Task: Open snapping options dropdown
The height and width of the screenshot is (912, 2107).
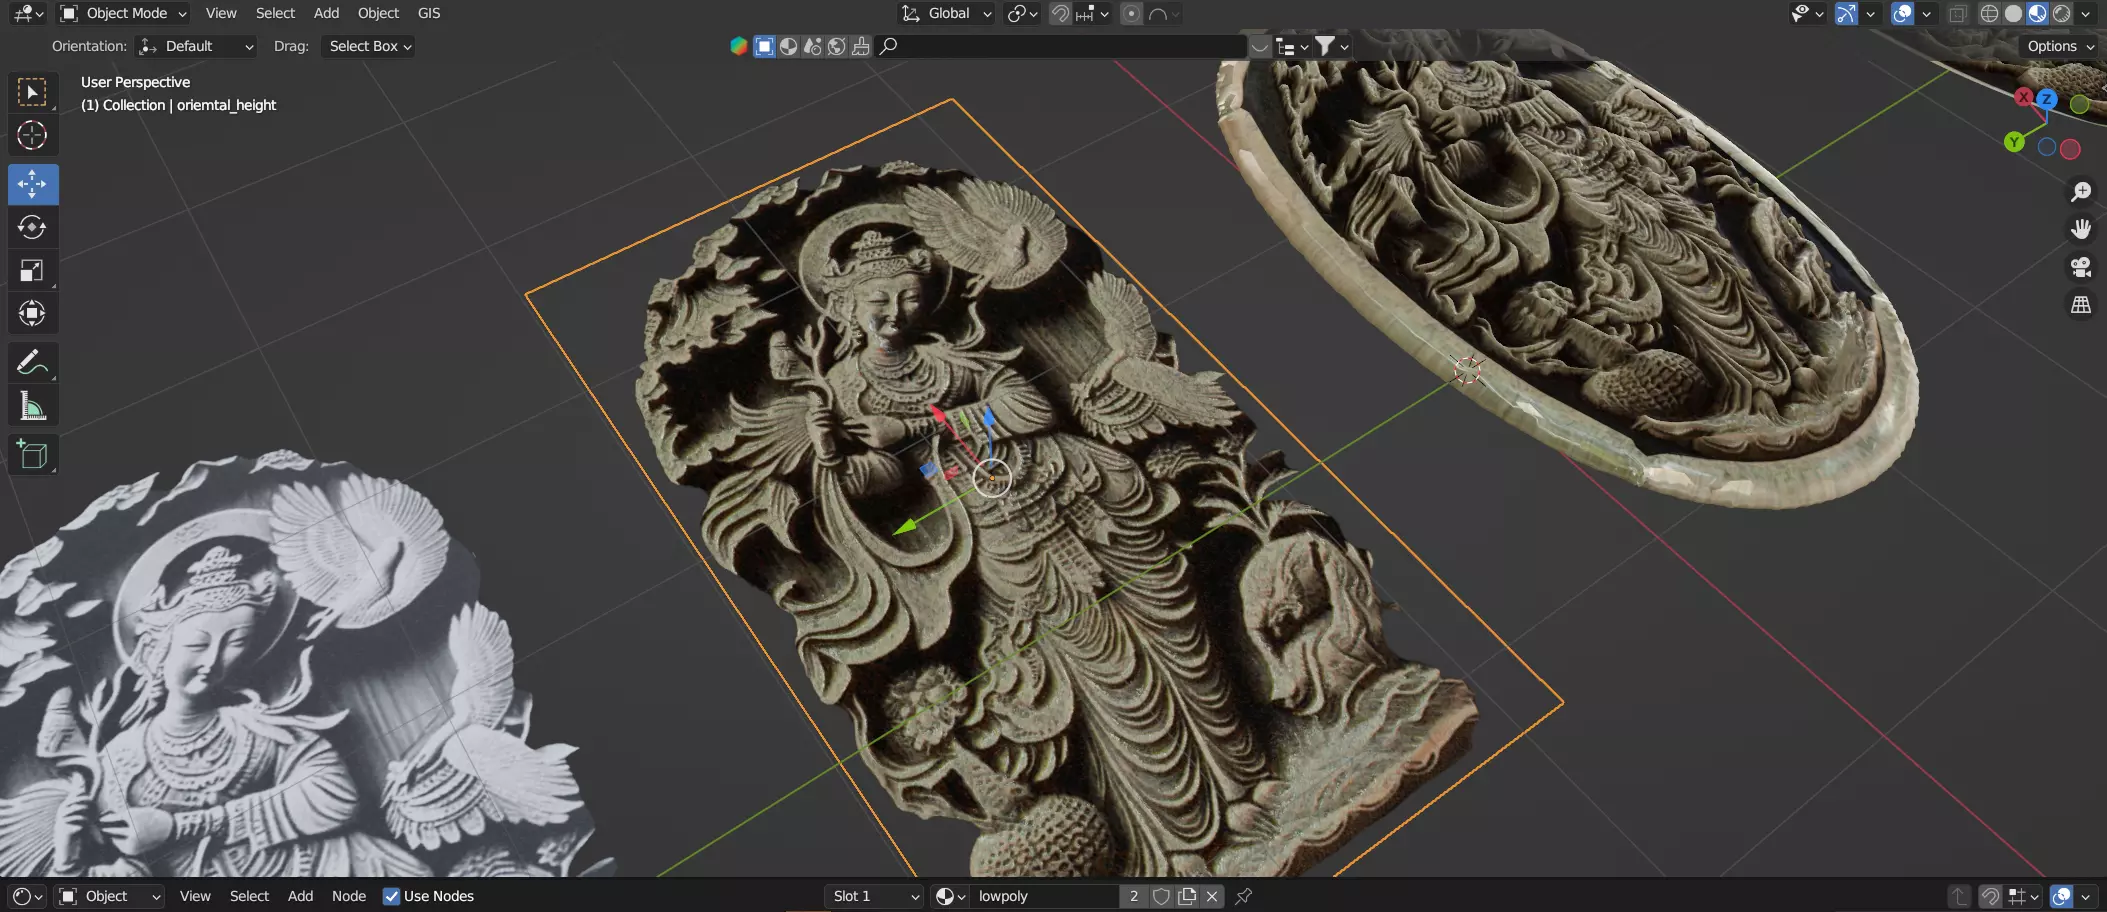Action: pos(1093,14)
